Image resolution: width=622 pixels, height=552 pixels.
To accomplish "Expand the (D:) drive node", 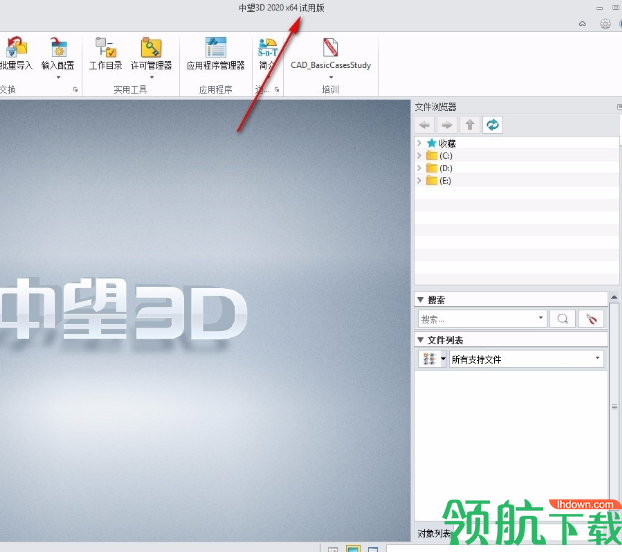I will [x=419, y=168].
